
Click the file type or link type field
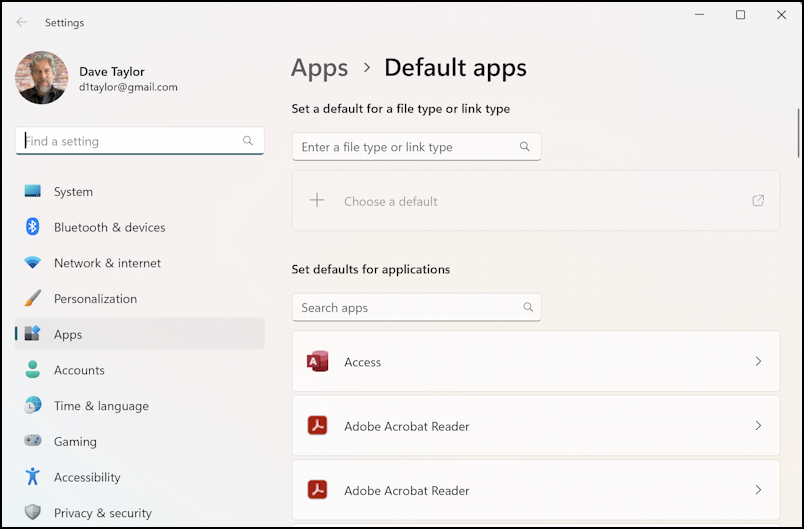tap(416, 147)
